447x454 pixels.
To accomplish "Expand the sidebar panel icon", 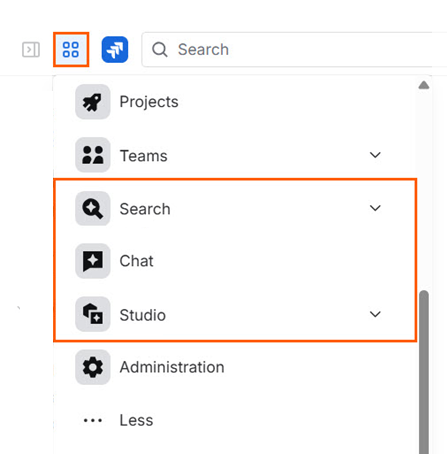I will pyautogui.click(x=31, y=50).
